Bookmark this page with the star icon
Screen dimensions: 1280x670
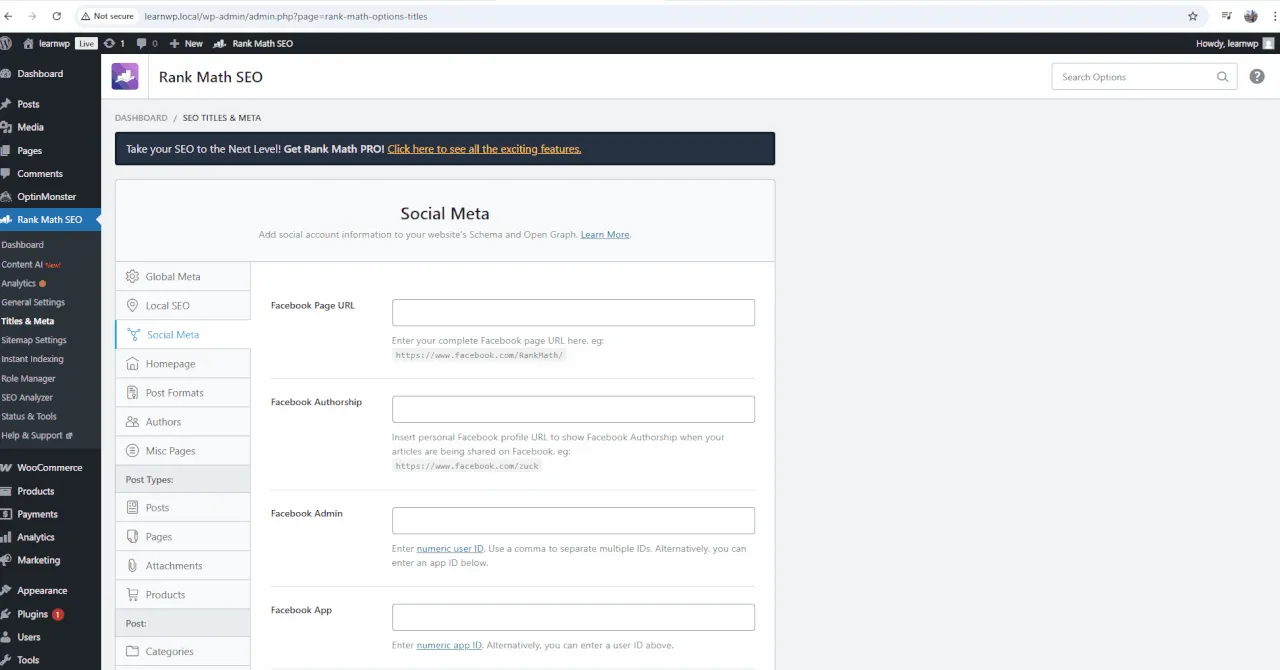click(1192, 16)
